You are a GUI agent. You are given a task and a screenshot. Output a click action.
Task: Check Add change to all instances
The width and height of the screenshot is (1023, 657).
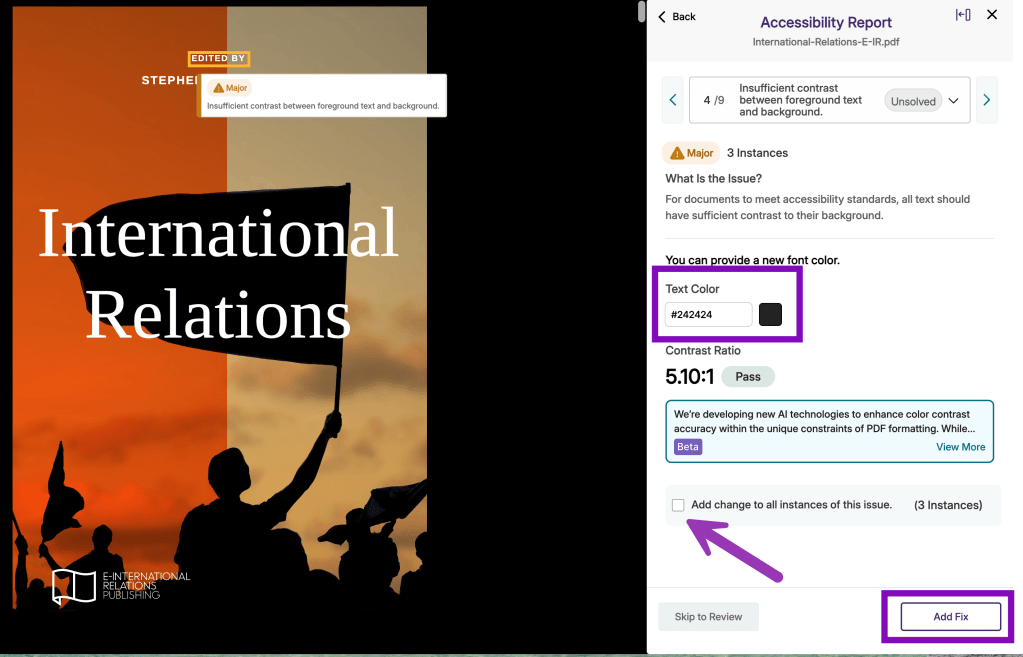[x=678, y=505]
